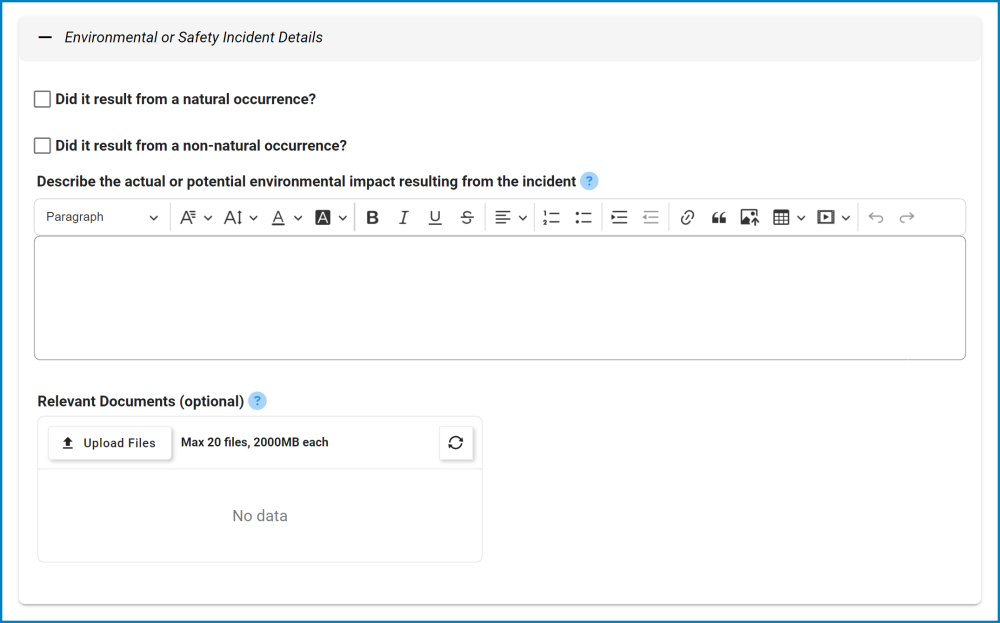Screen dimensions: 1000x623
Task: Open the font color picker
Action: 286,217
